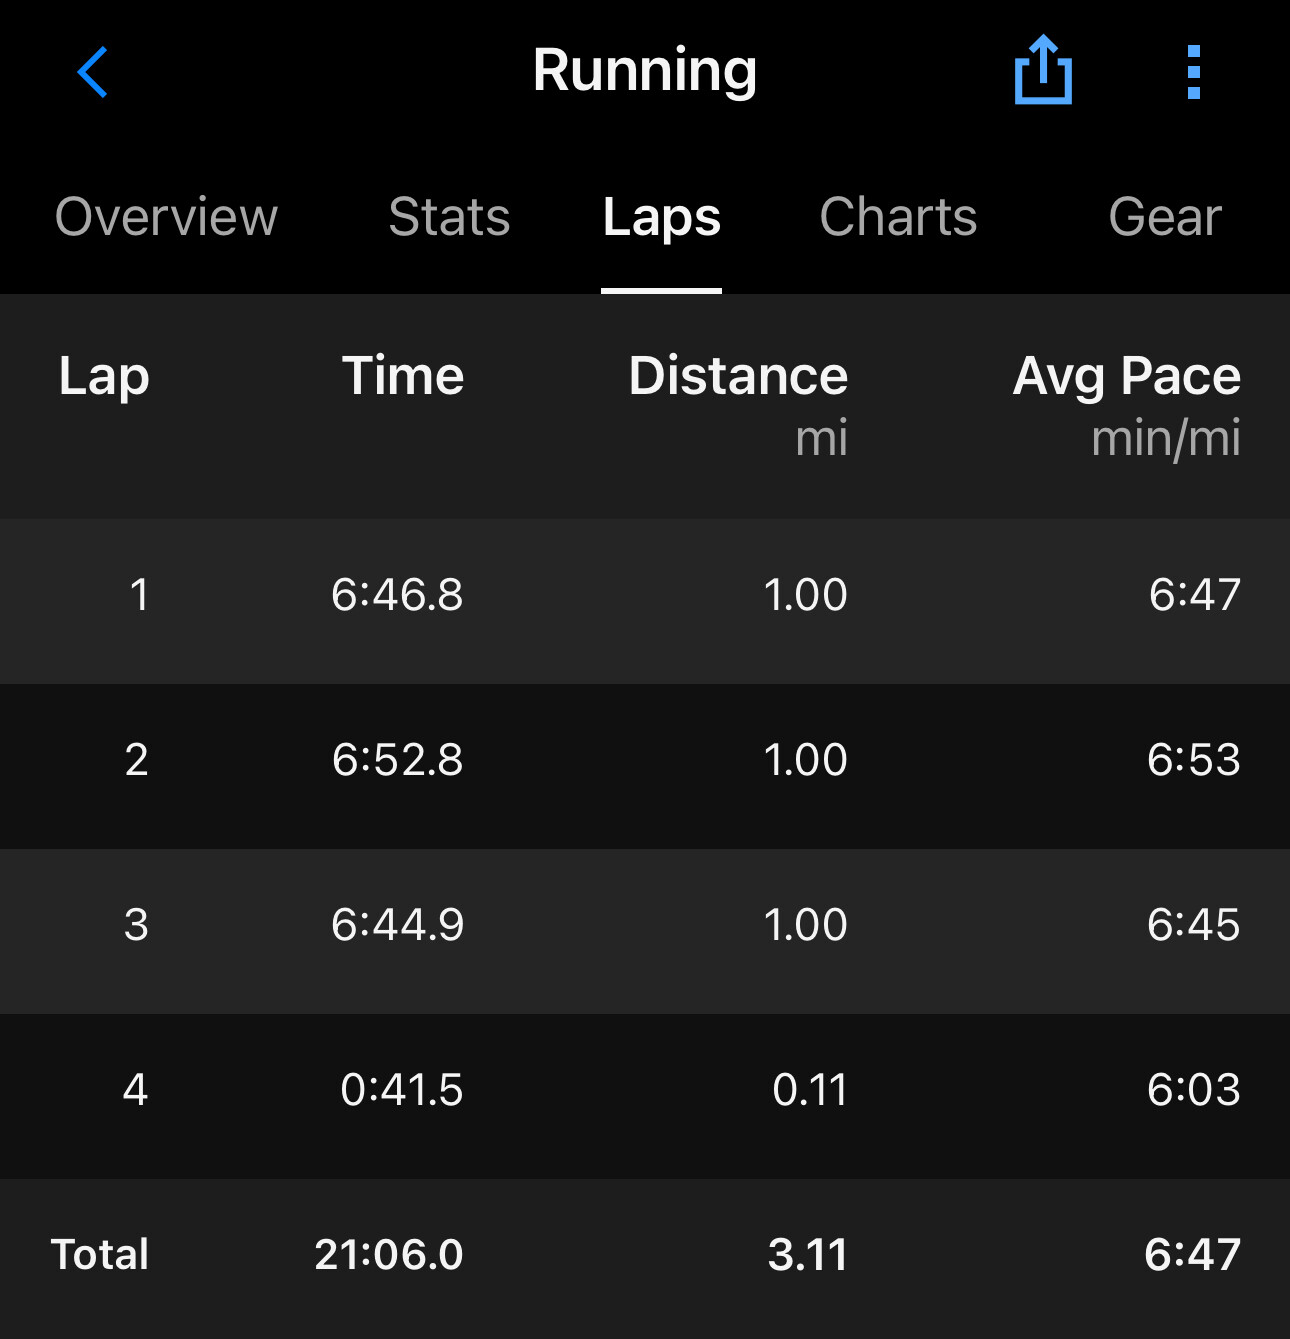Go to the Gear tab
1290x1339 pixels.
pos(1164,217)
